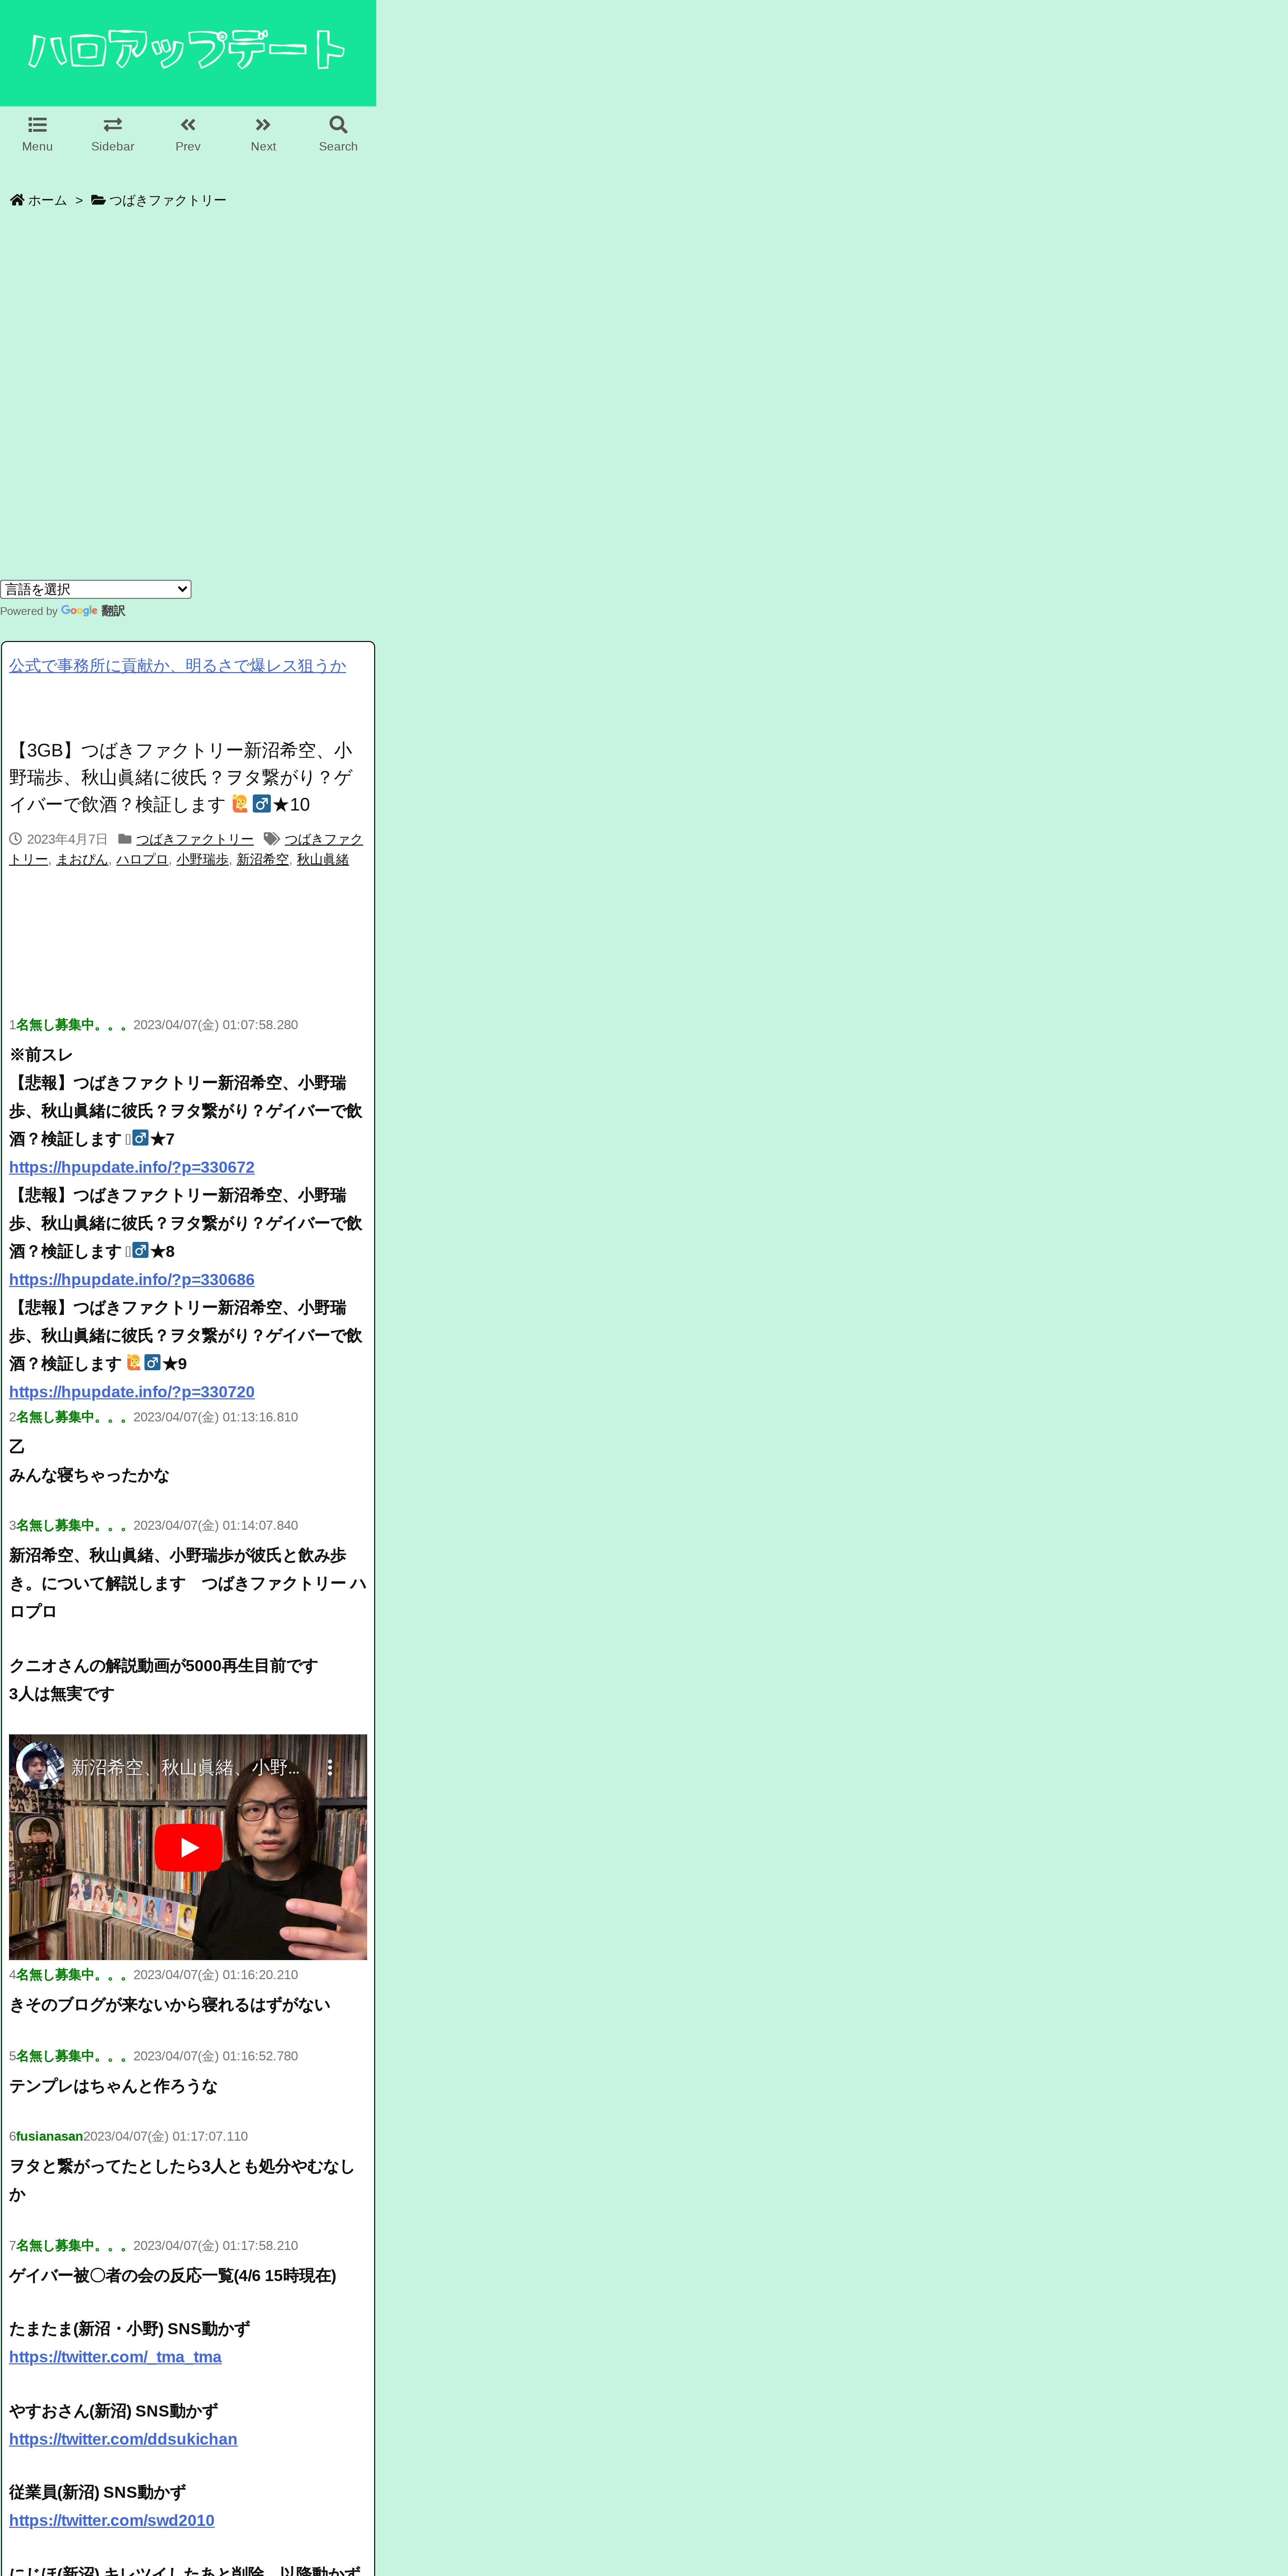
Task: Click the text きそのブログが来ないから寝れるはずがない
Action: (x=169, y=2005)
